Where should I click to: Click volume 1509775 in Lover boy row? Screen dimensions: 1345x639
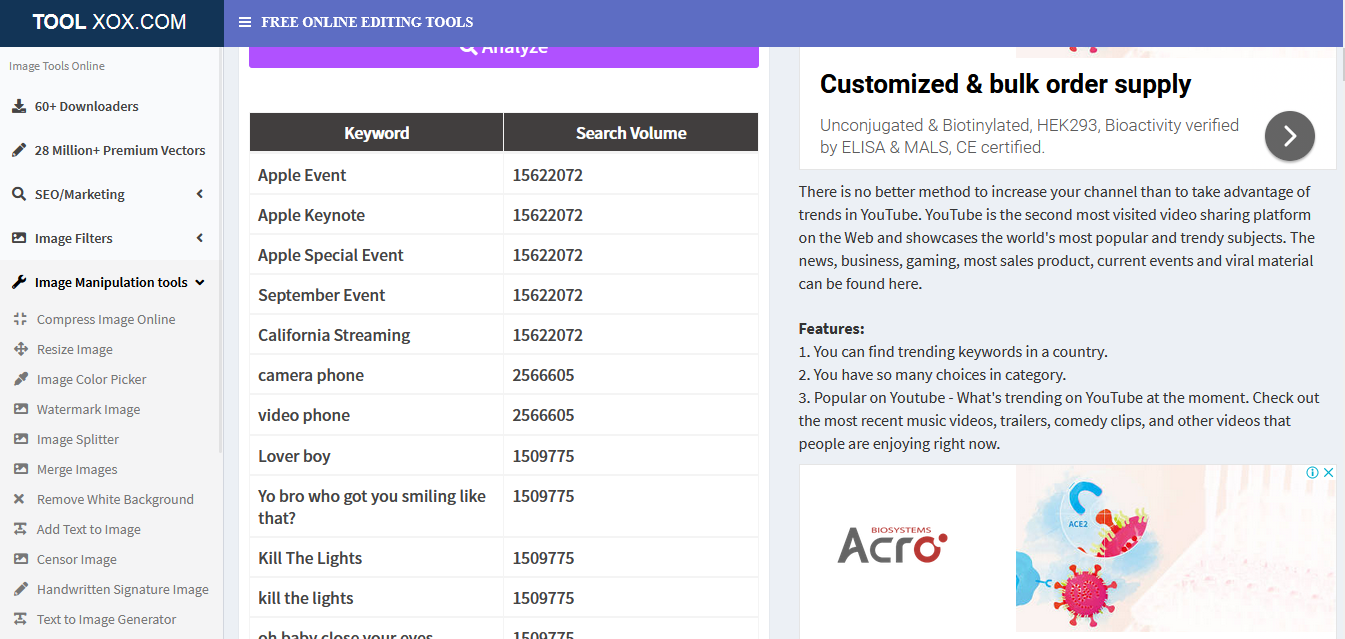tap(543, 456)
